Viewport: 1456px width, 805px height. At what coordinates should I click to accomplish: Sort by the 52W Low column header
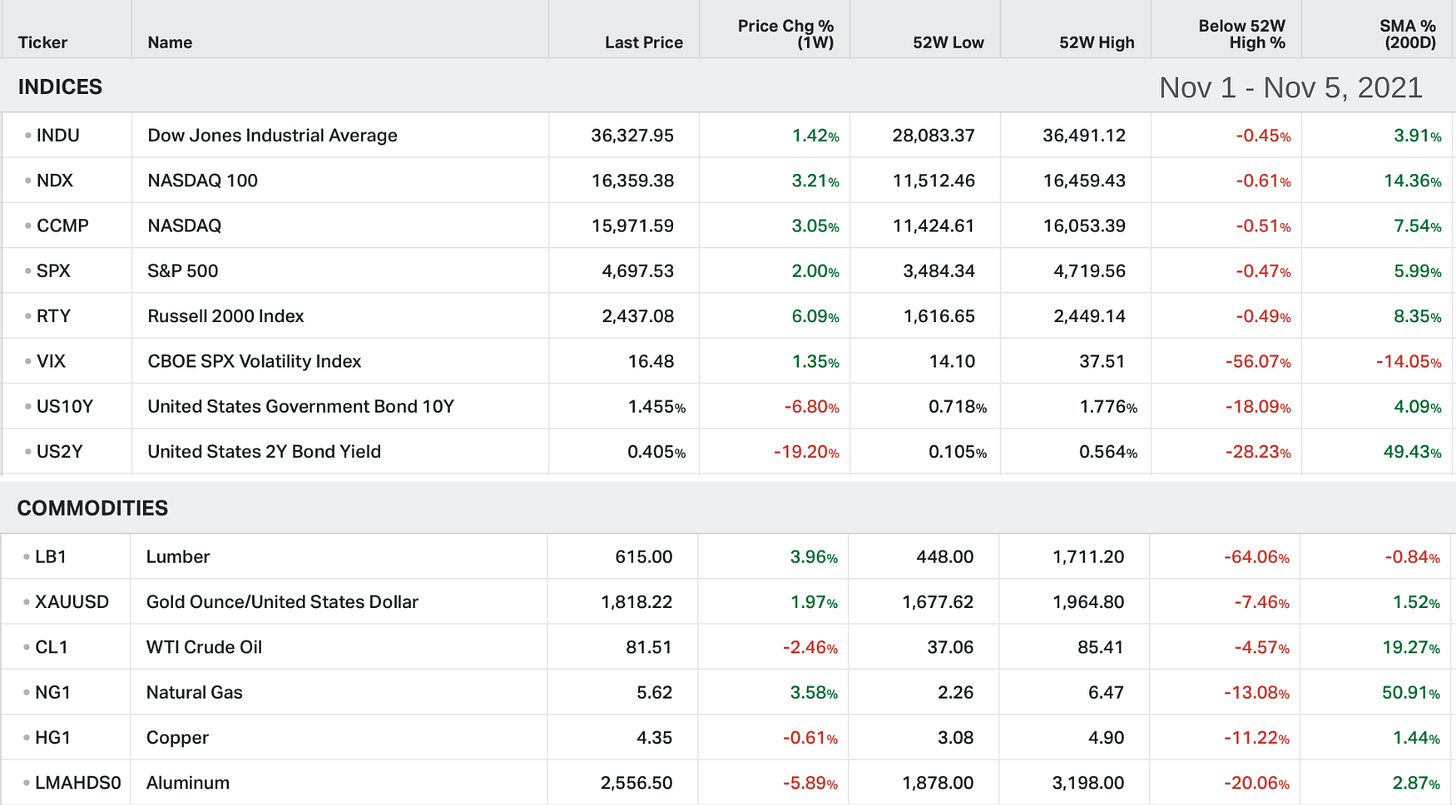click(950, 42)
